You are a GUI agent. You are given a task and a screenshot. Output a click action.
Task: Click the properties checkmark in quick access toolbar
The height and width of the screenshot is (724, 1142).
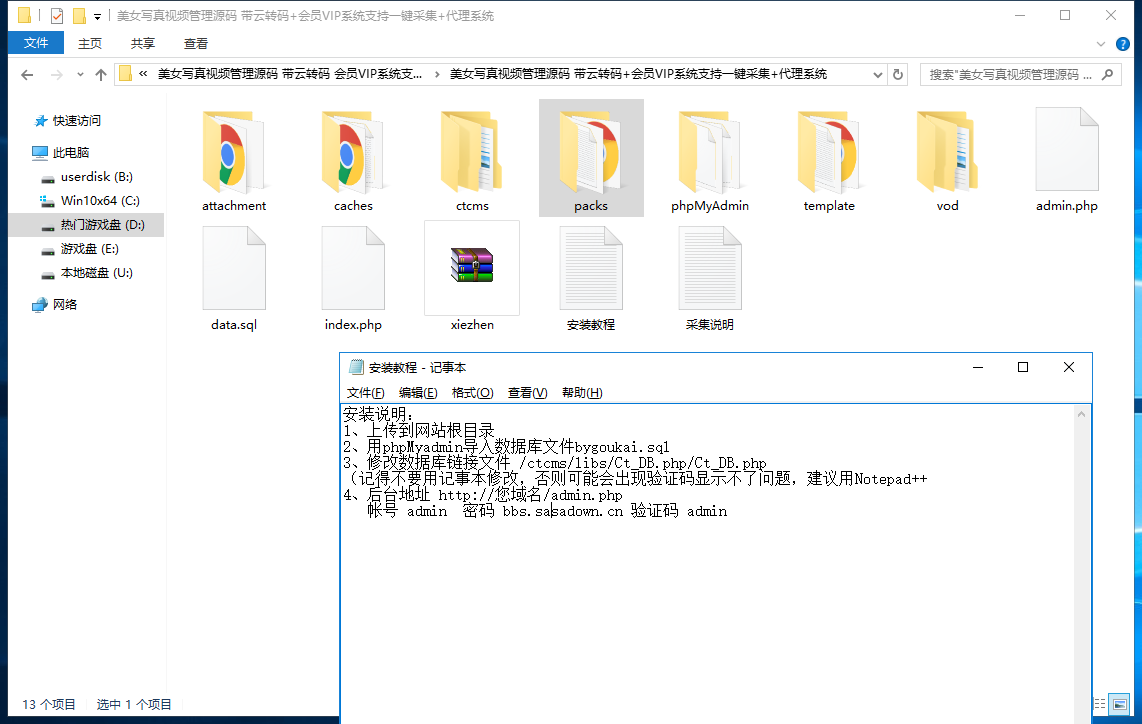(57, 15)
